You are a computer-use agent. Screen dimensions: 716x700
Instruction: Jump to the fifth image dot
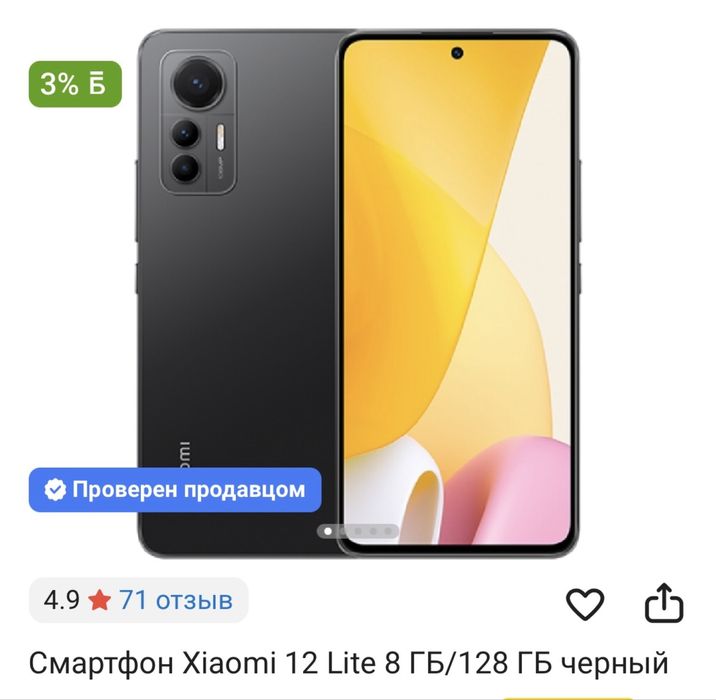[x=388, y=531]
